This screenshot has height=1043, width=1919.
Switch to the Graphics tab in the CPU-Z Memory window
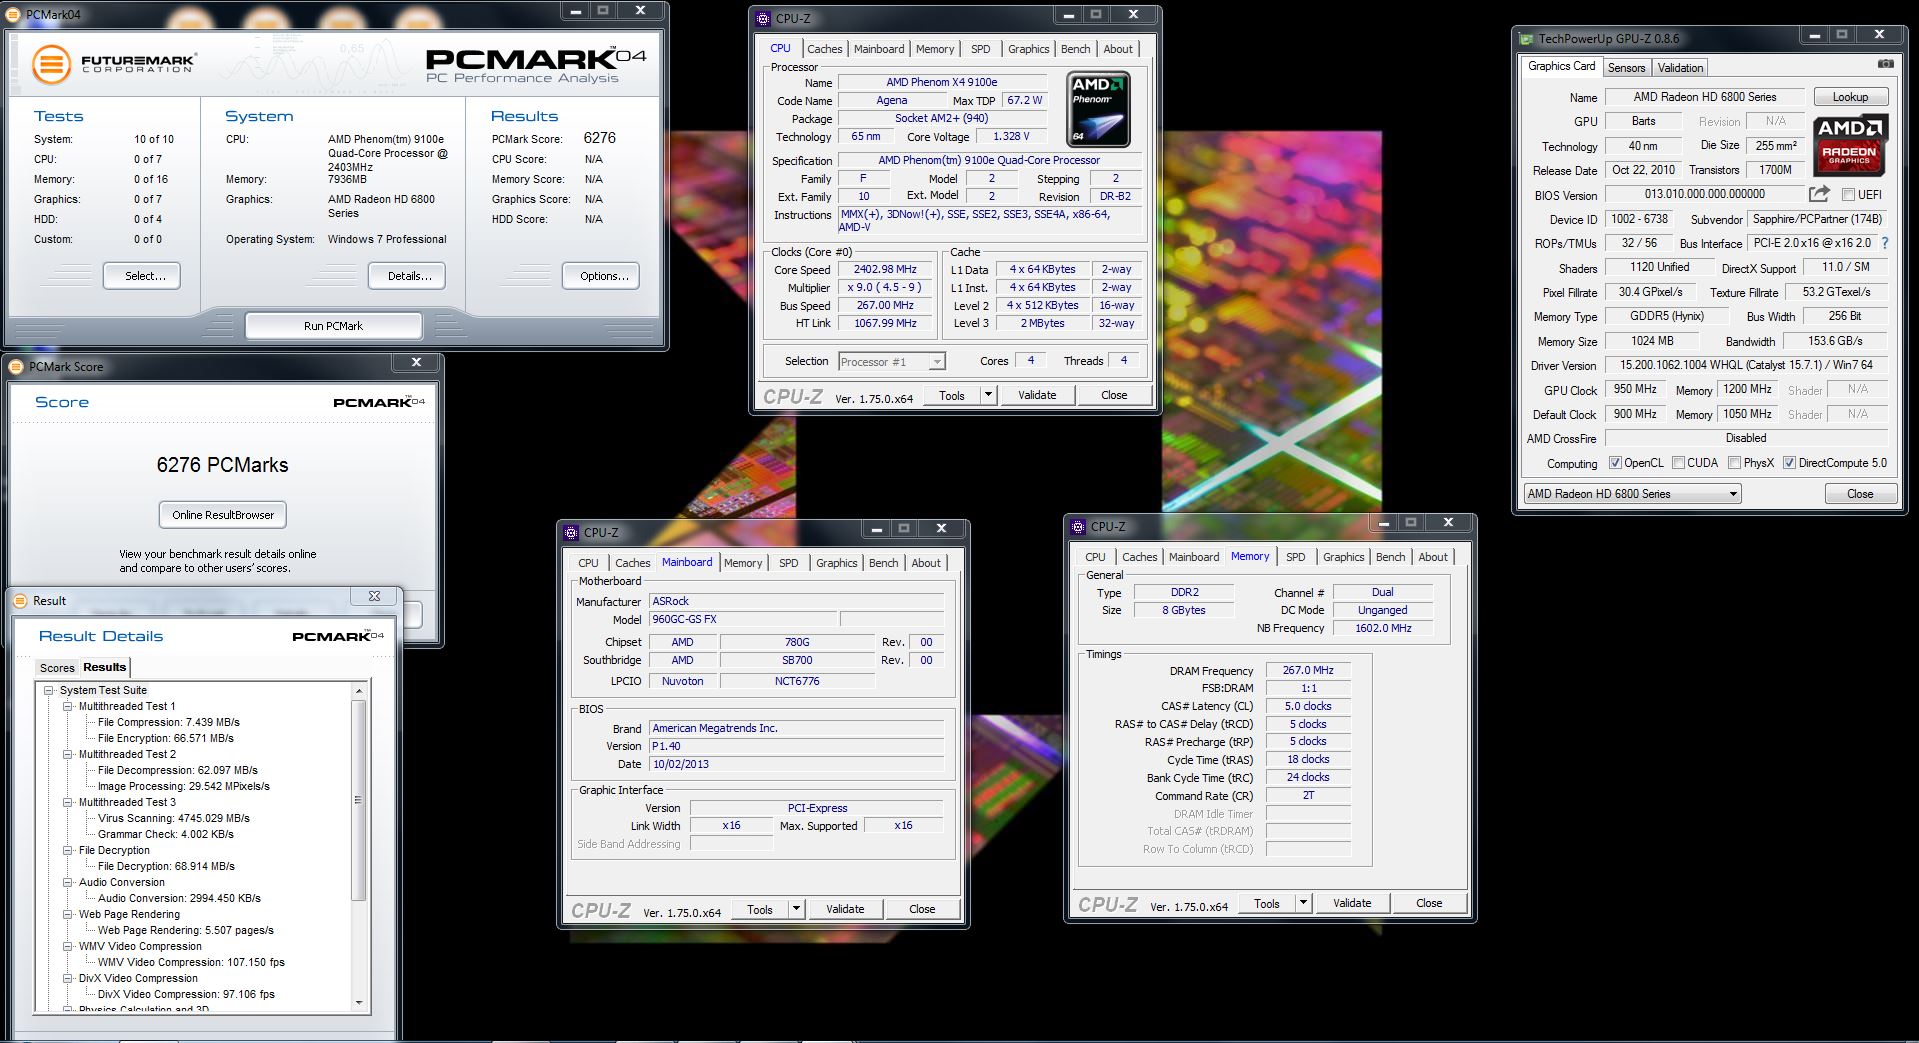1343,557
